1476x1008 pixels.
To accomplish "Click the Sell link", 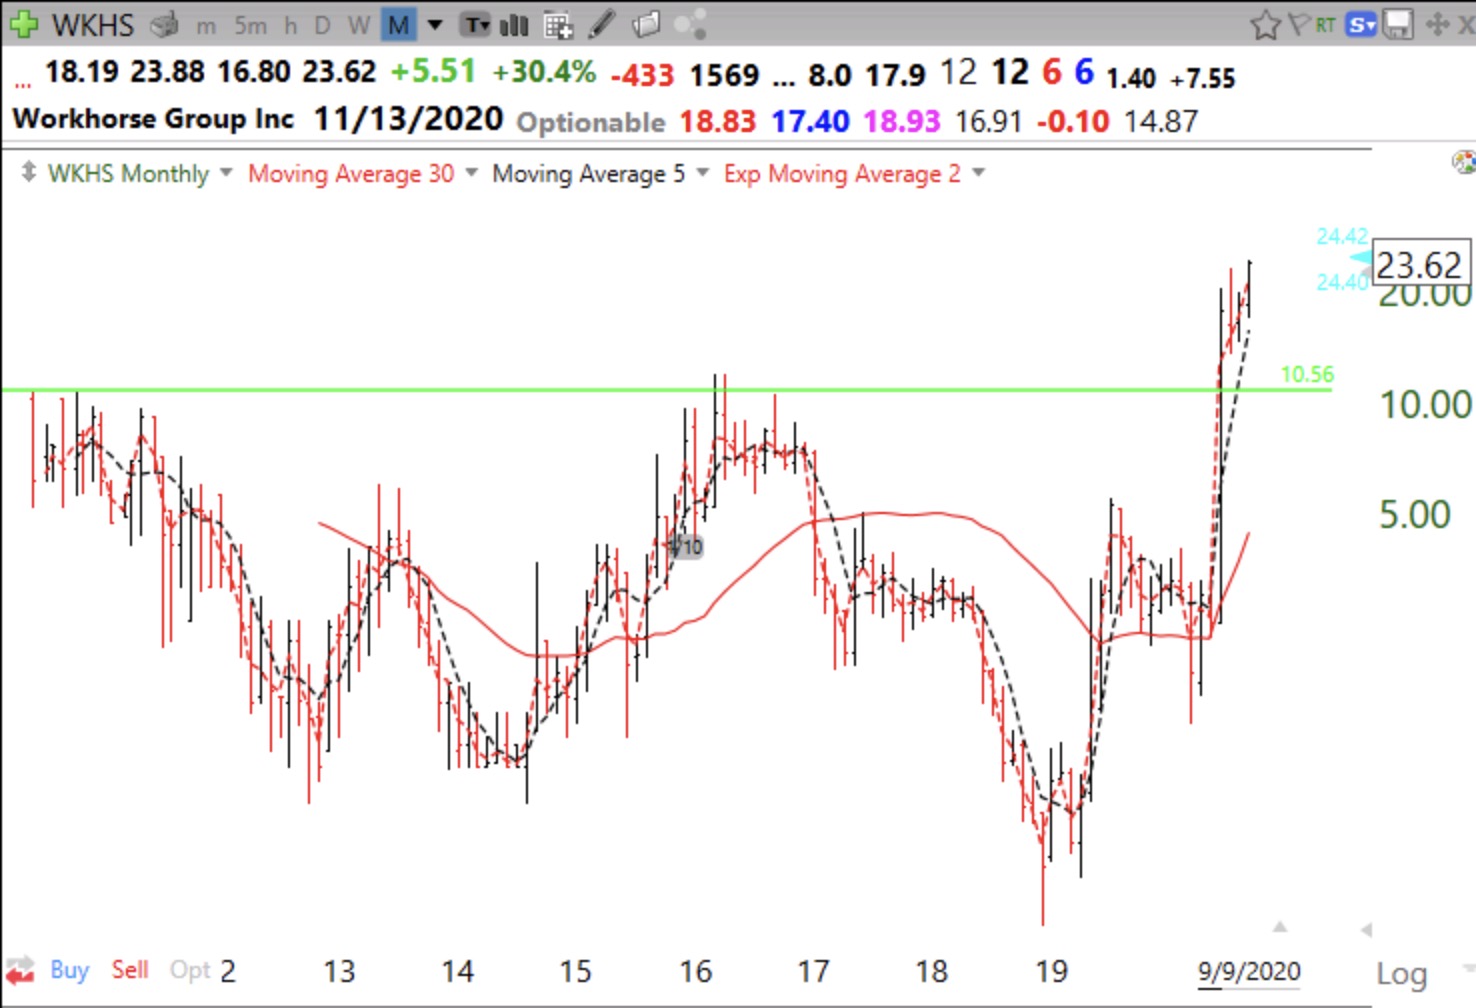I will [130, 970].
